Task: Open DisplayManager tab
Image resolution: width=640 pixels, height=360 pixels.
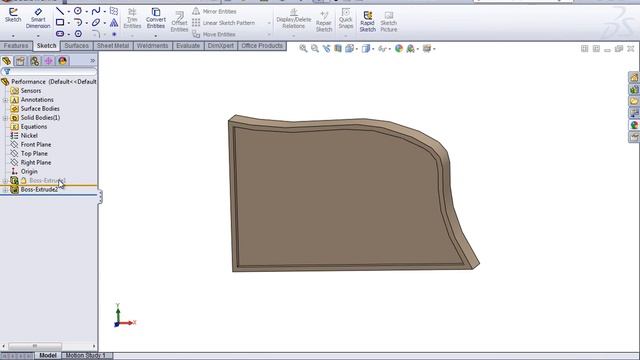Action: [62, 61]
